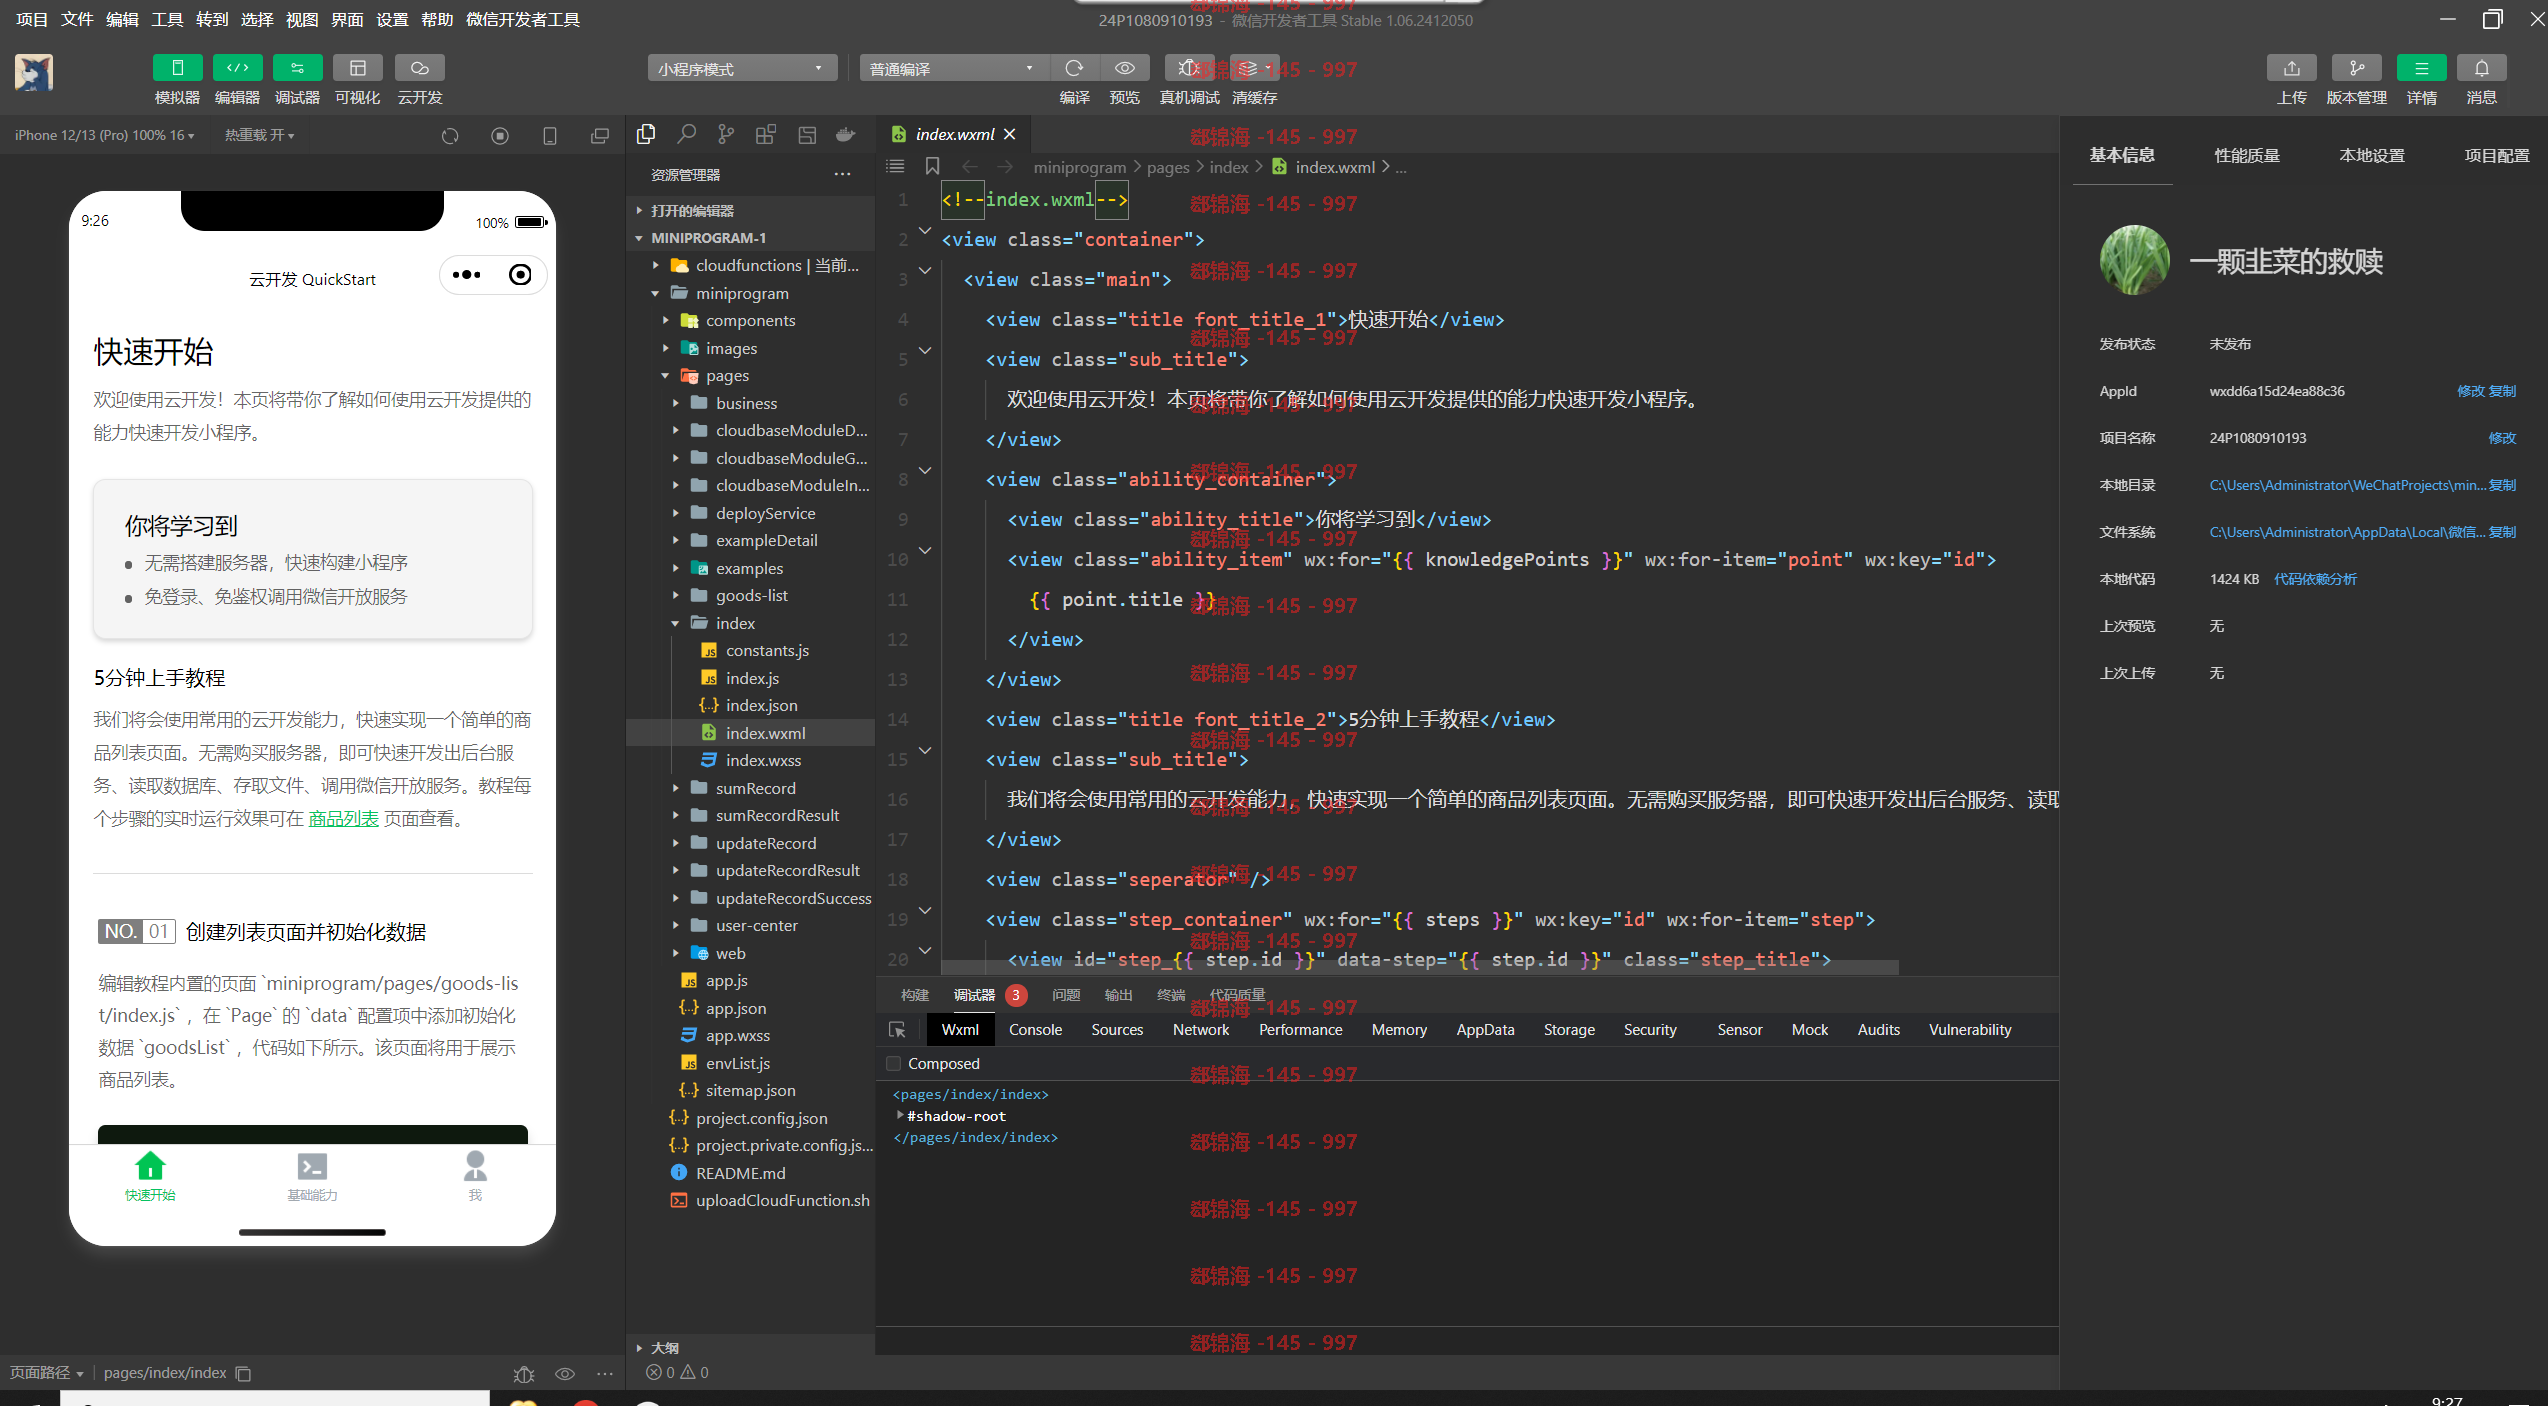This screenshot has height=1406, width=2548.
Task: Click the Compile refresh icon
Action: click(x=1074, y=68)
